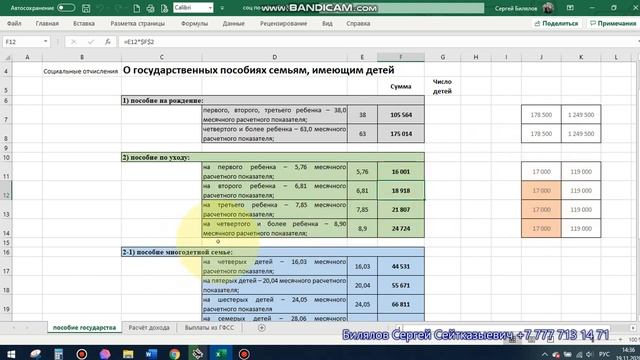Open the Справка ribbon tab
This screenshot has width=640, height=360.
(358, 24)
